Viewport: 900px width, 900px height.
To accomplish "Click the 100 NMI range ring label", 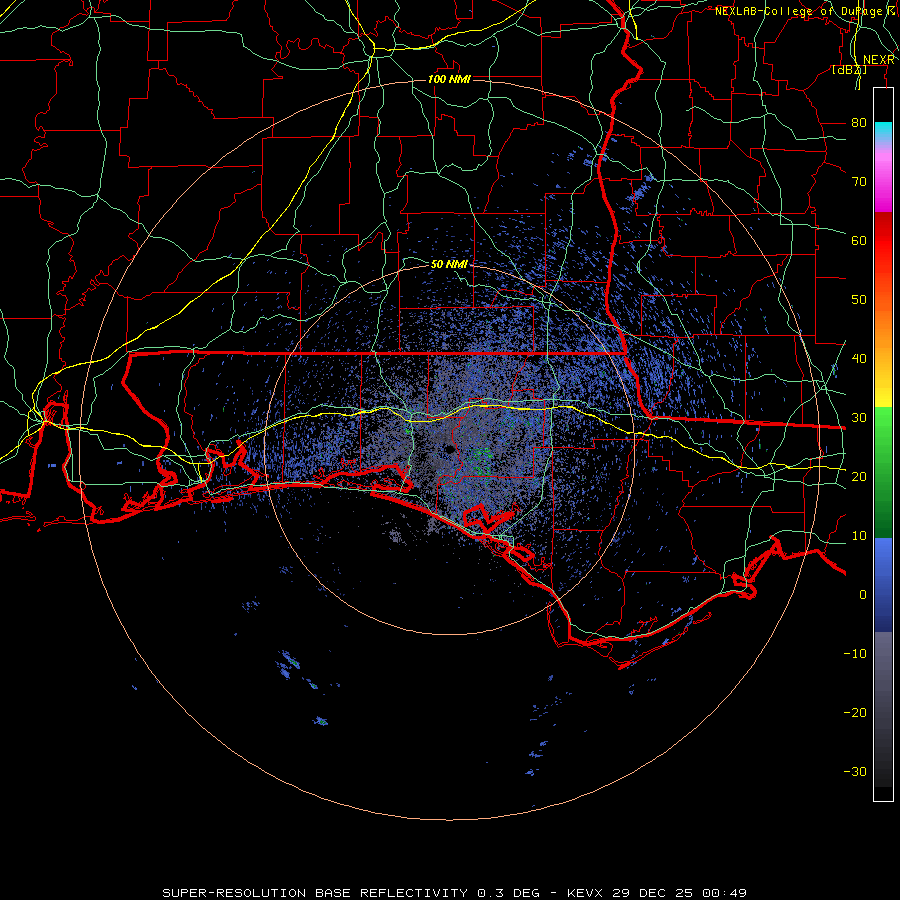I will click(x=449, y=79).
